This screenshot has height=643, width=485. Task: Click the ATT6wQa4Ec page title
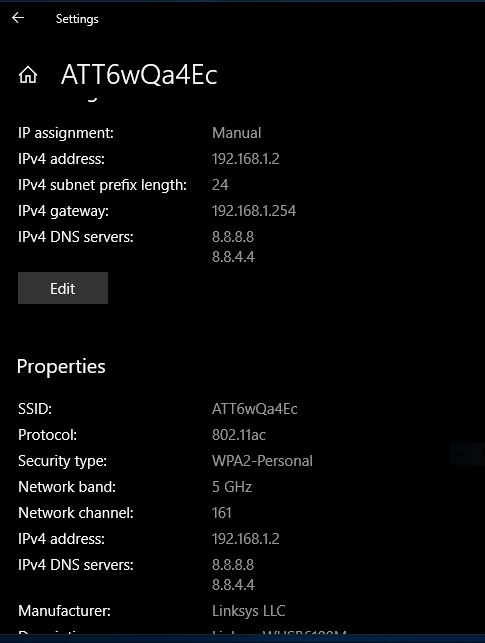click(x=139, y=75)
